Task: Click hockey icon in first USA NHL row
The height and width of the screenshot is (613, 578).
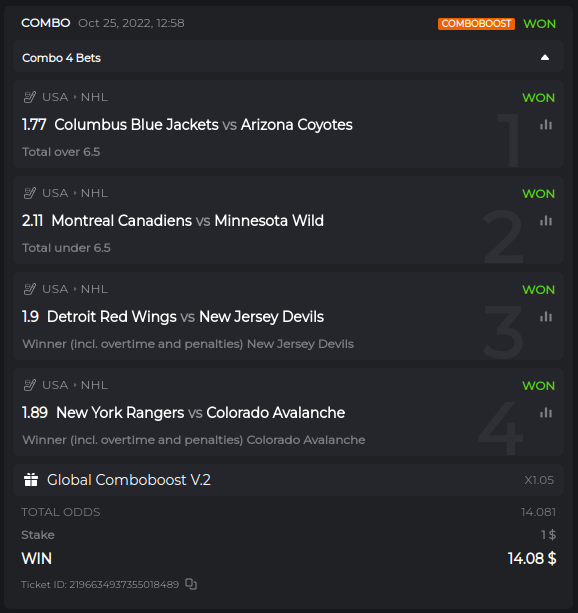Action: tap(30, 97)
